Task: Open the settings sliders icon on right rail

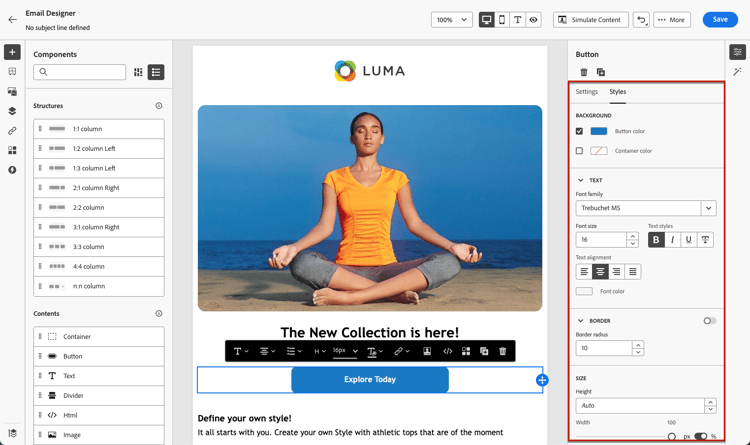Action: 738,52
